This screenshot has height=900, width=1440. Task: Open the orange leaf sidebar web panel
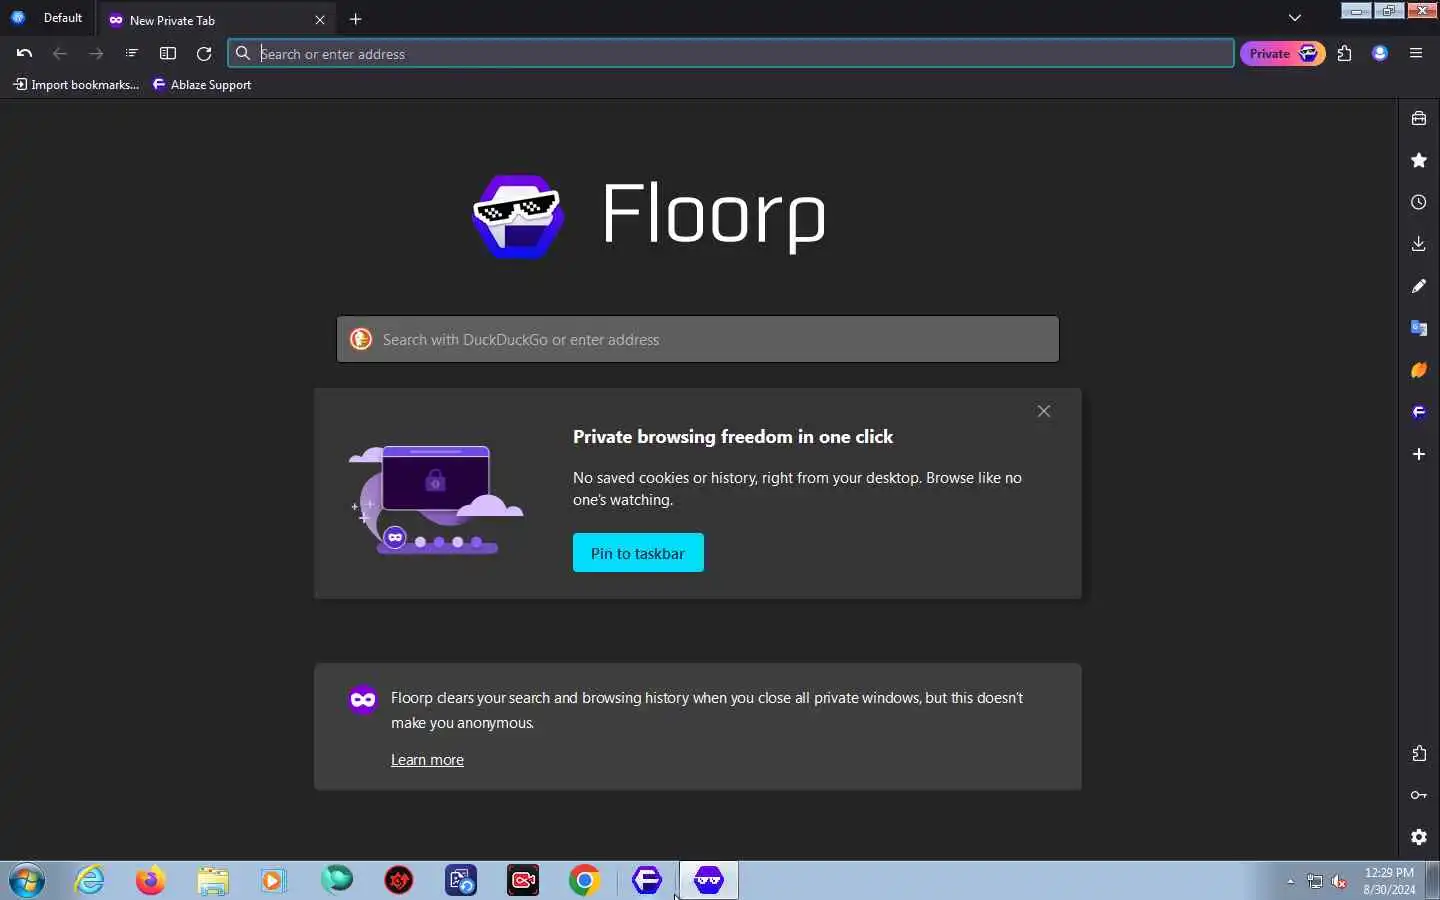1419,370
